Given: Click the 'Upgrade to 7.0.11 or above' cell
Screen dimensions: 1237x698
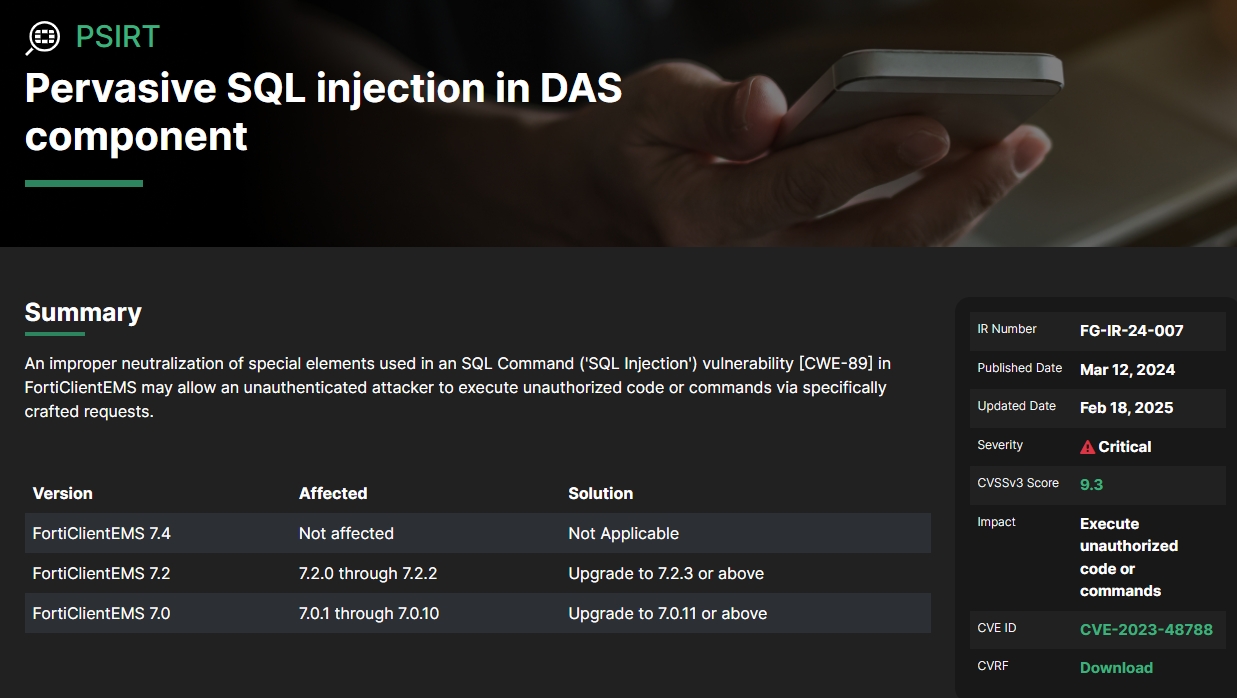Looking at the screenshot, I should pyautogui.click(x=668, y=613).
